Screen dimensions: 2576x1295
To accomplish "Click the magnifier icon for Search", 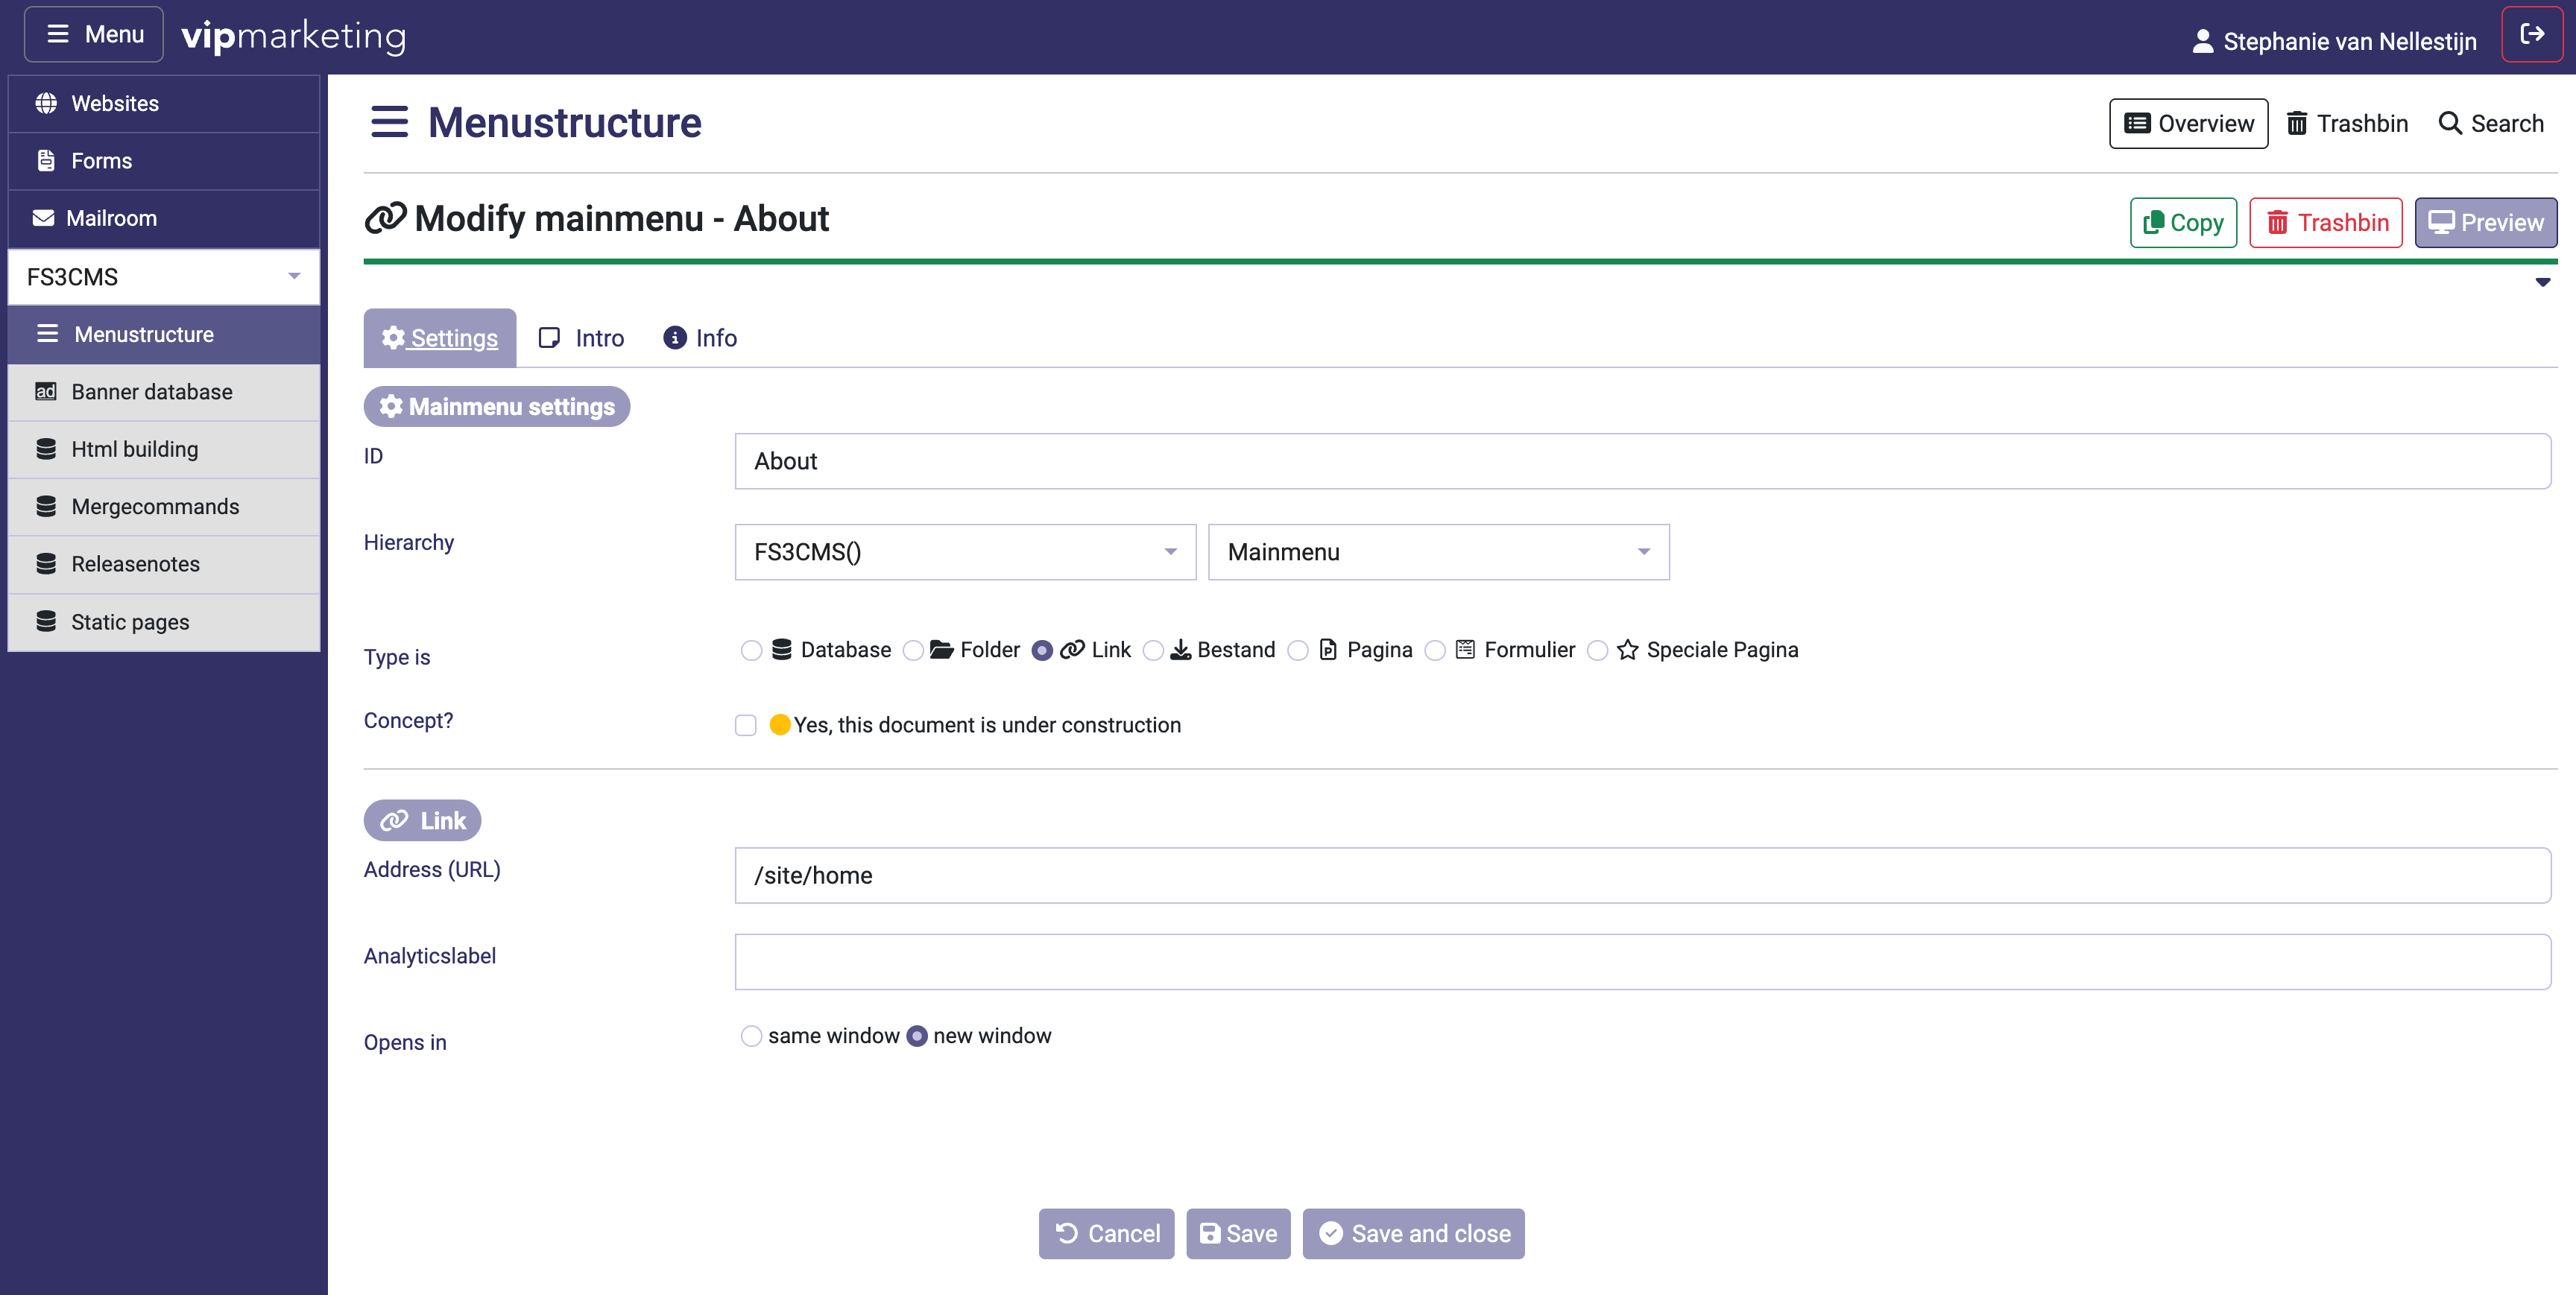I will [2449, 123].
